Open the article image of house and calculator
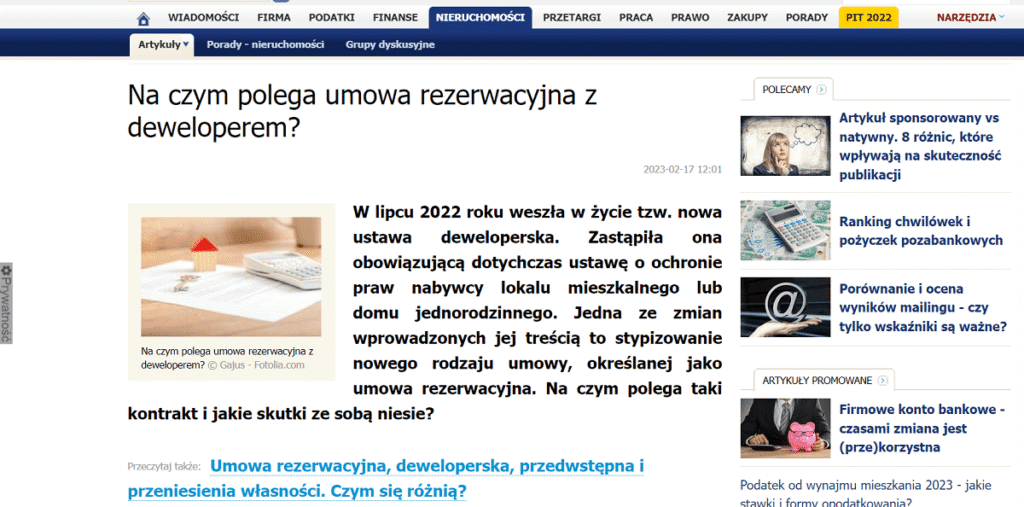The width and height of the screenshot is (1024, 507). [231, 276]
